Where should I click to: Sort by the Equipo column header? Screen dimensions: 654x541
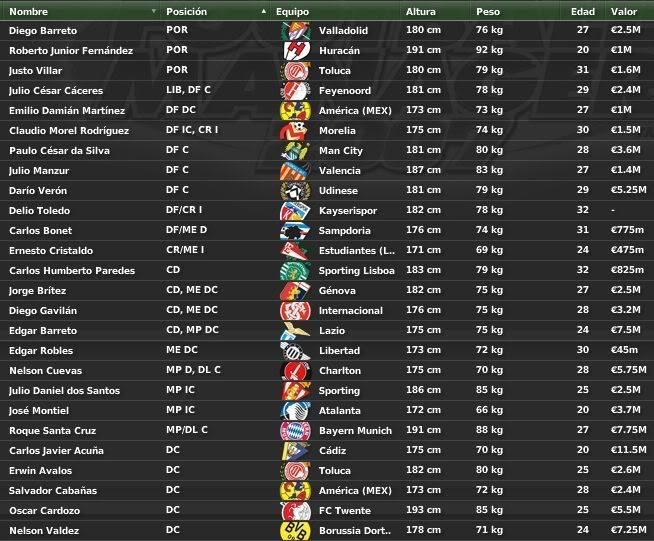[292, 12]
